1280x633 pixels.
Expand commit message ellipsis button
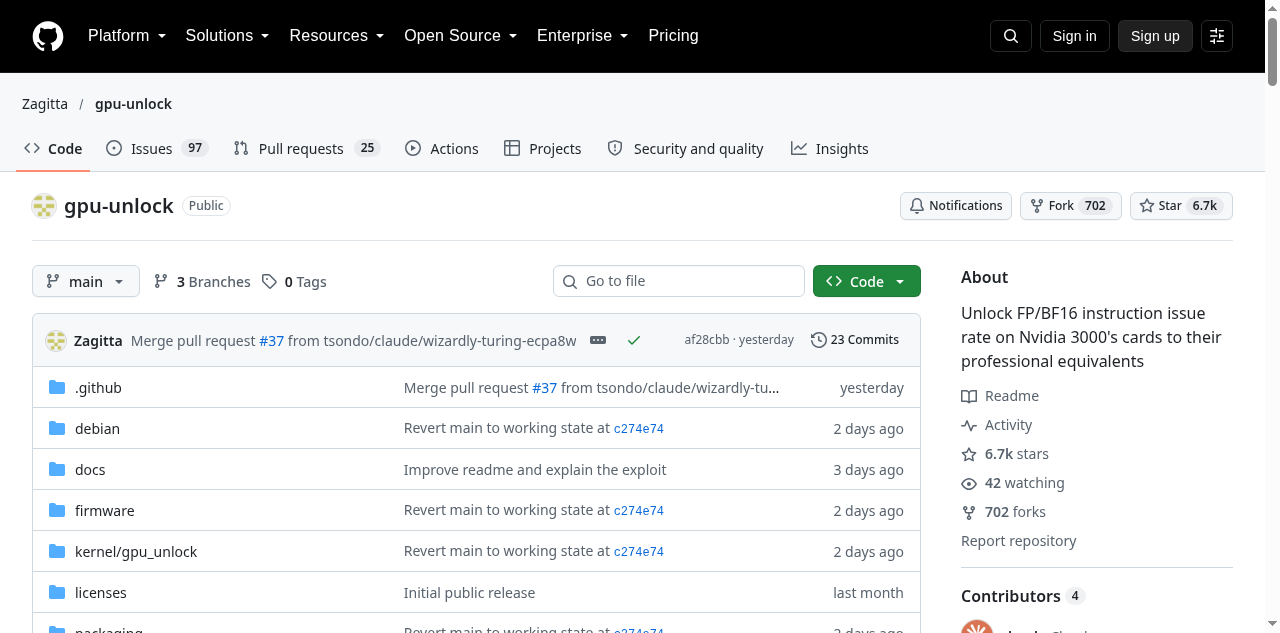click(x=598, y=340)
